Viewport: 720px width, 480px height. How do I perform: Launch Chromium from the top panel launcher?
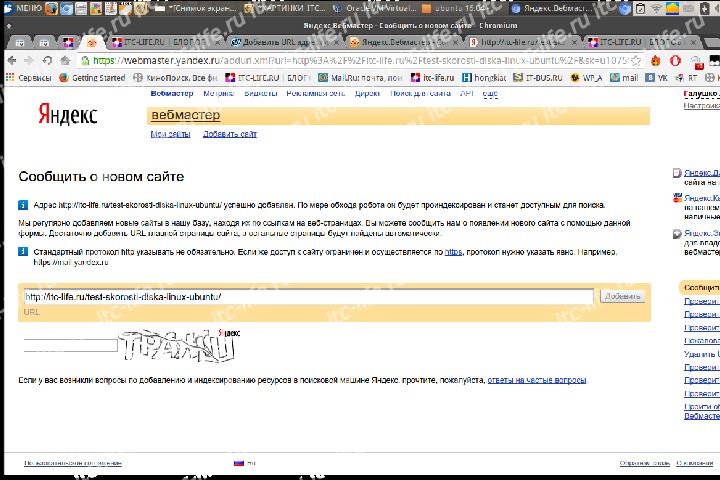click(x=66, y=8)
